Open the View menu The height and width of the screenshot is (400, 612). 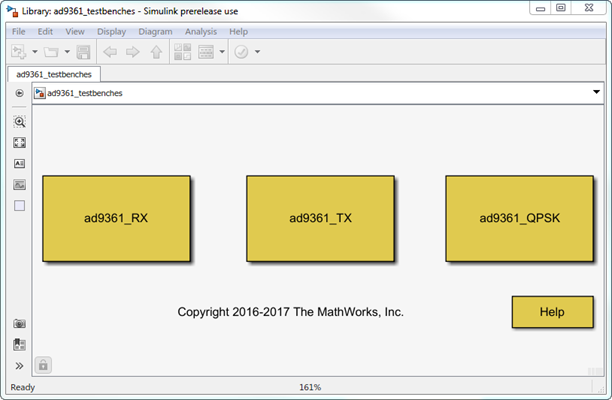click(75, 32)
